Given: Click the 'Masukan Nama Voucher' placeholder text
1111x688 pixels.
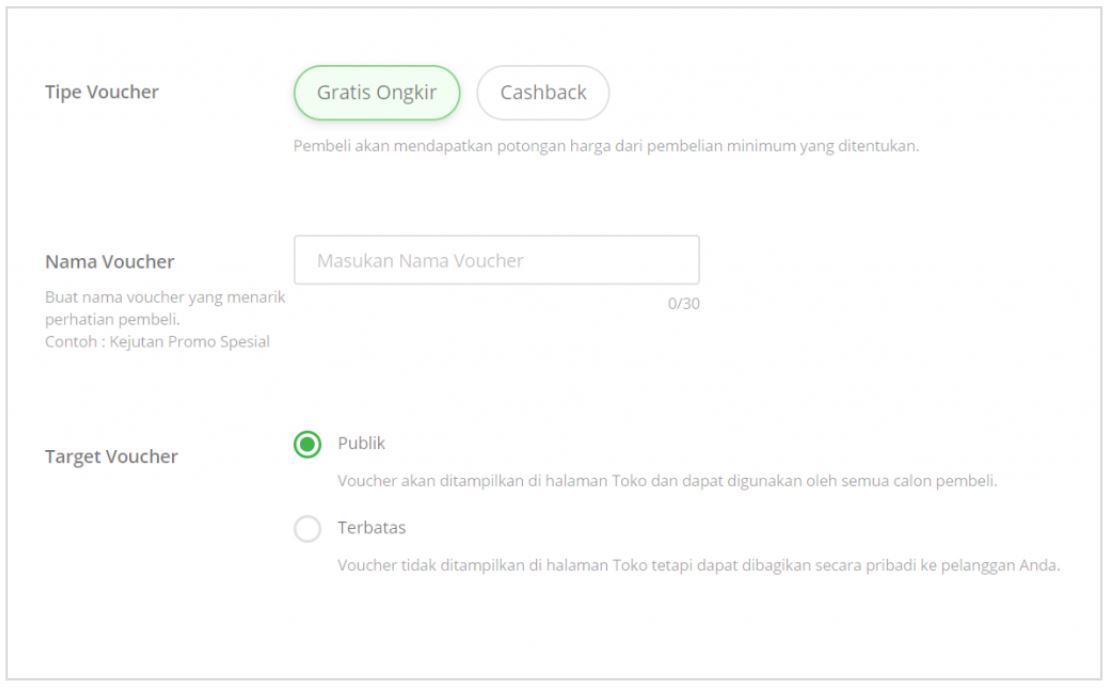Looking at the screenshot, I should coord(420,261).
